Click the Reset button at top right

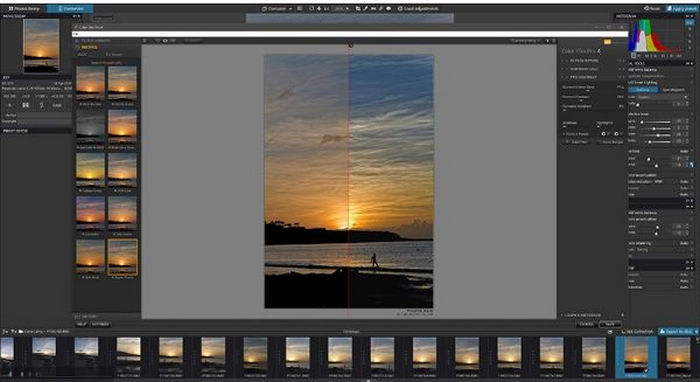click(652, 8)
